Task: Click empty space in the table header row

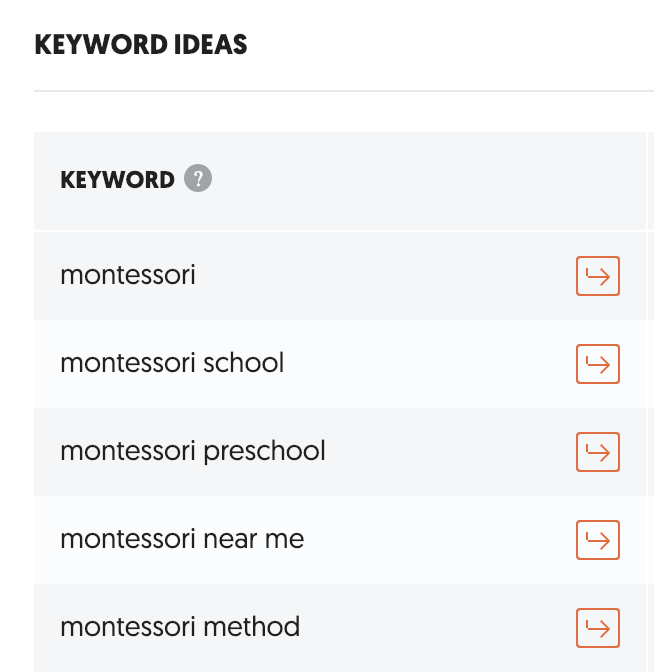Action: coord(420,180)
